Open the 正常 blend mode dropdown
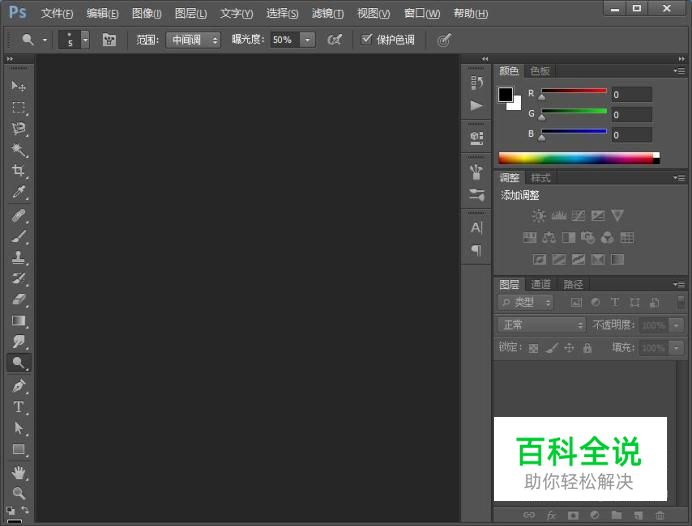The width and height of the screenshot is (692, 526). coord(542,325)
